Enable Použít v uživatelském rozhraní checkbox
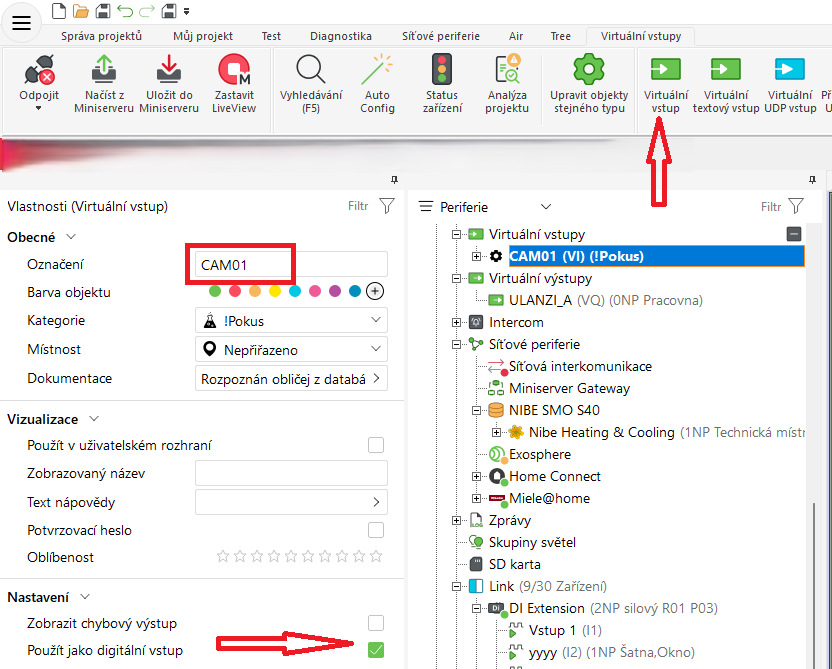This screenshot has height=669, width=832. pyautogui.click(x=376, y=445)
